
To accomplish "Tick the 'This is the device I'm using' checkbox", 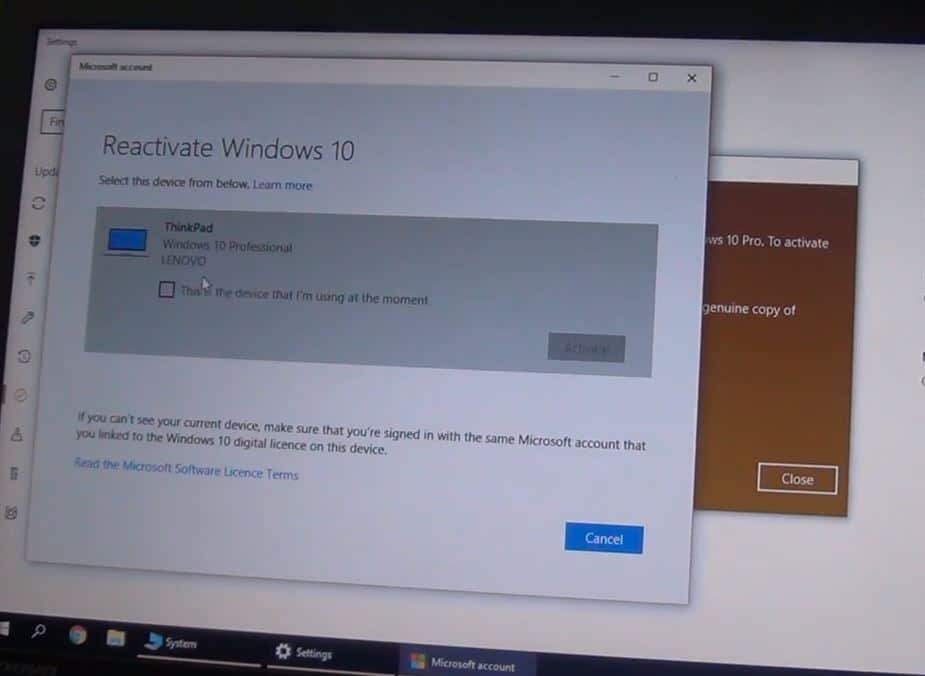I will click(x=166, y=290).
